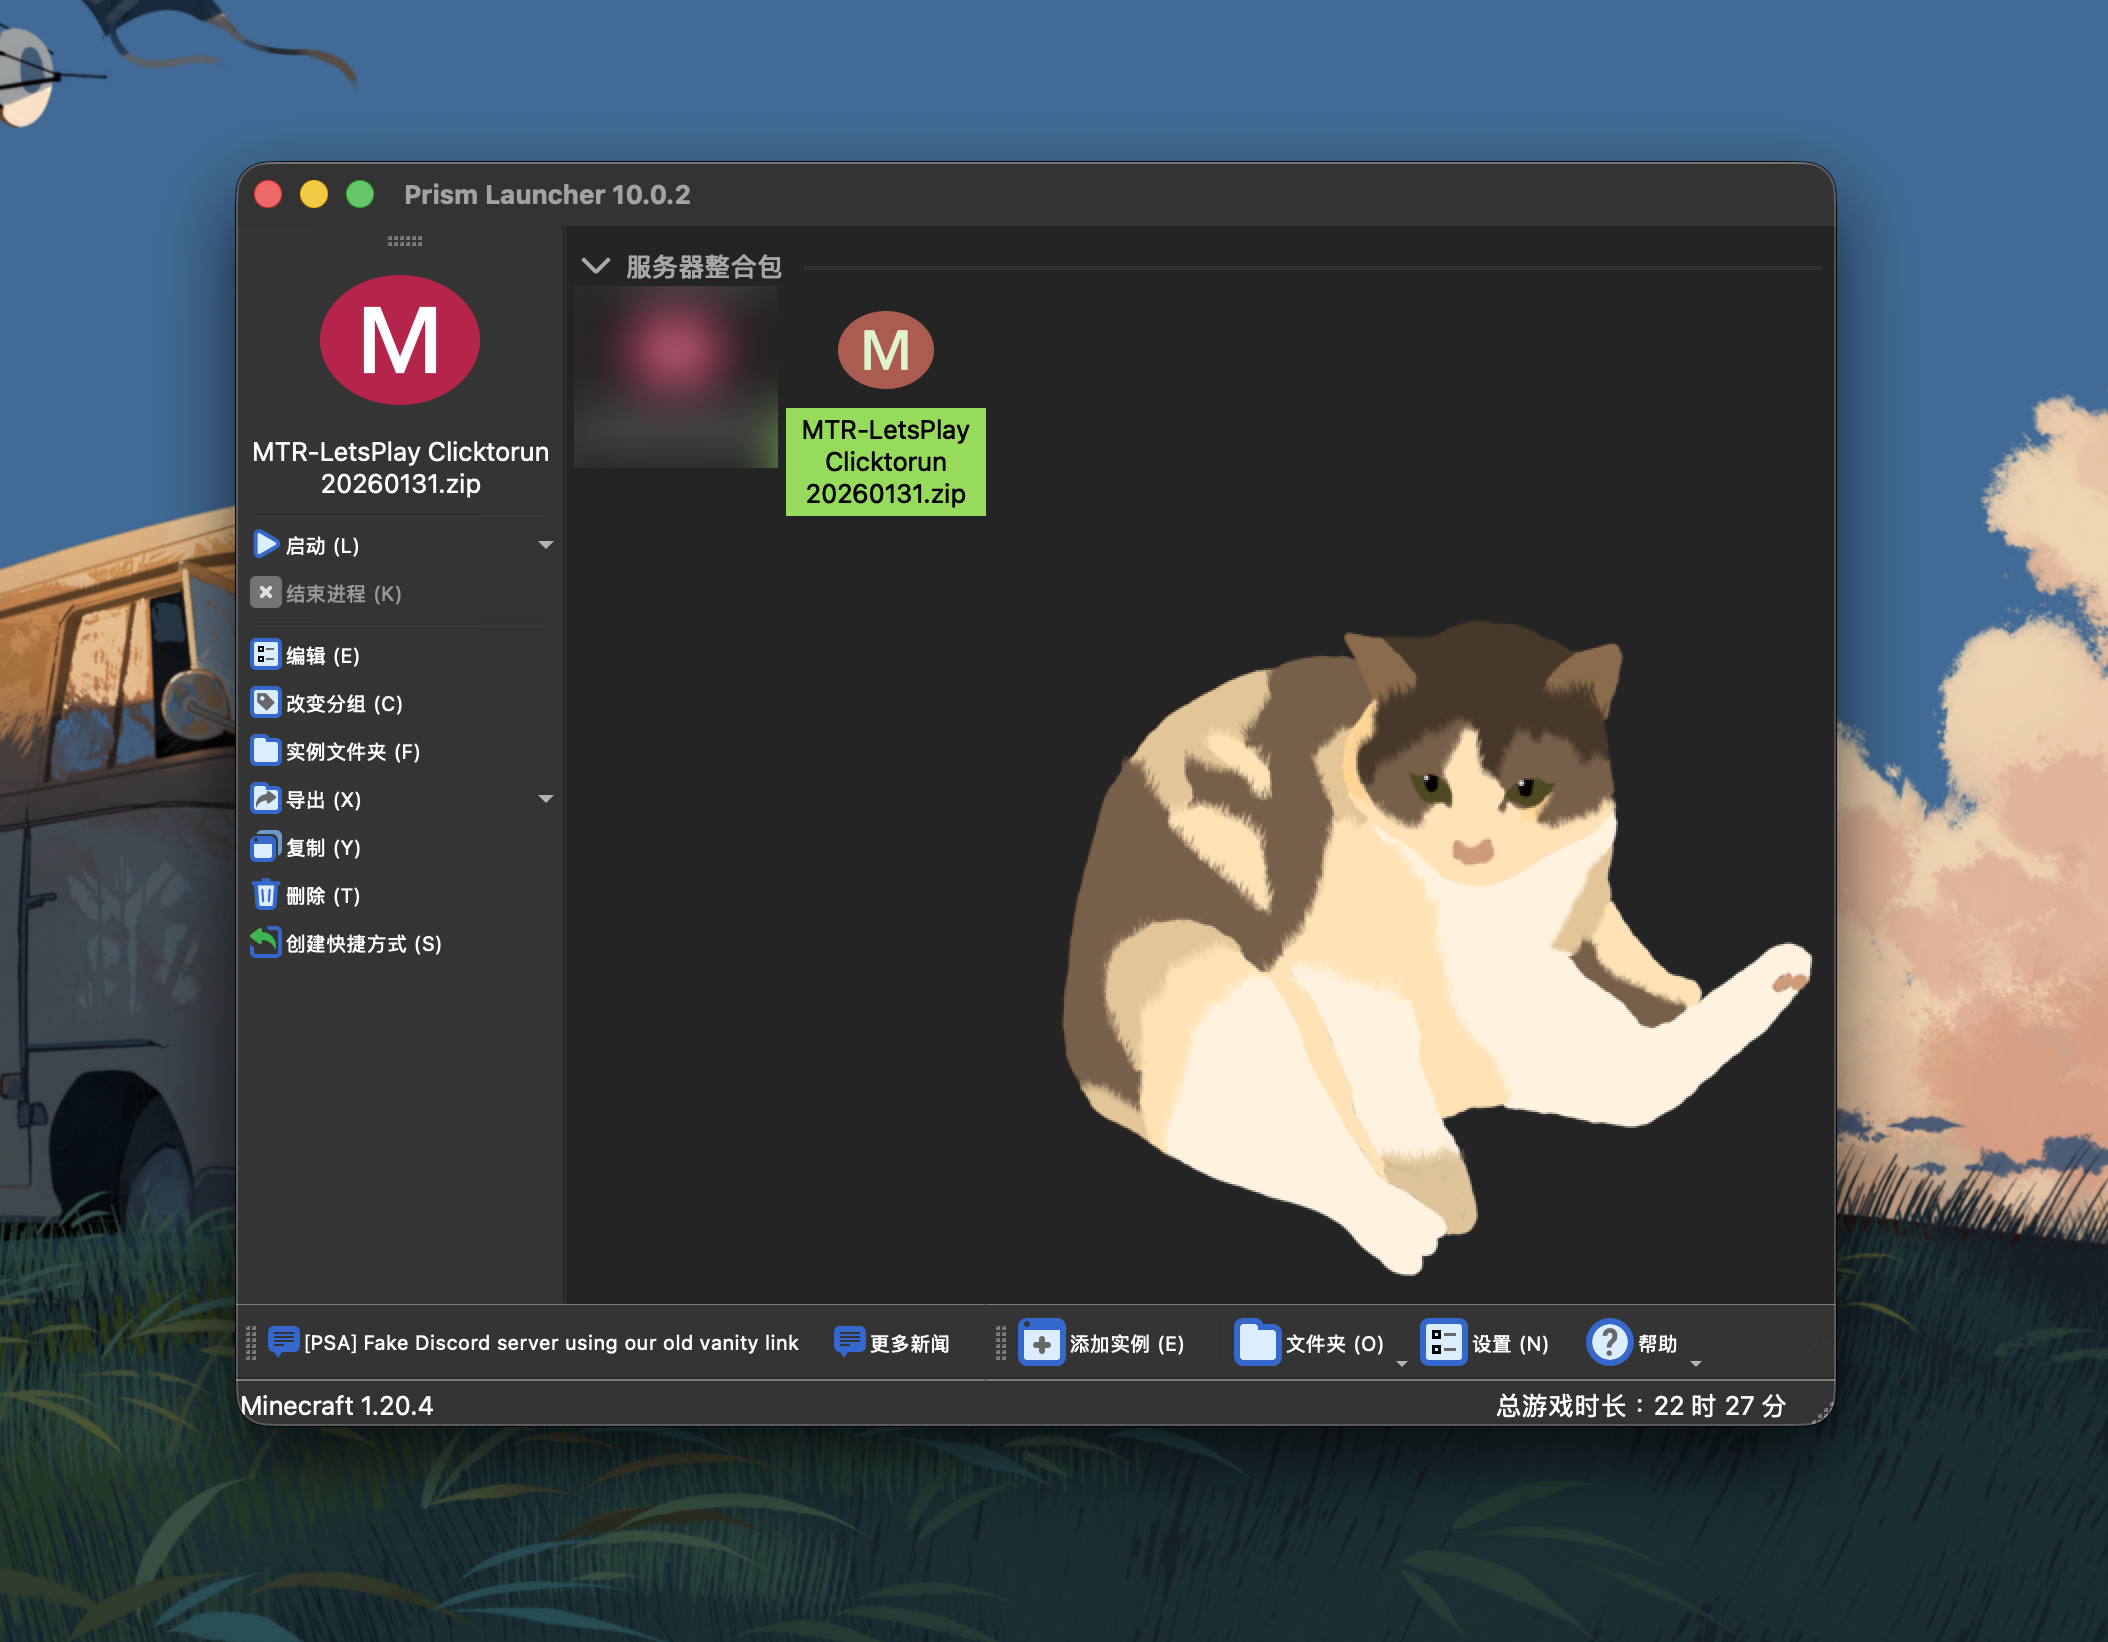2108x1642 pixels.
Task: Open the PSA Fake Discord news link
Action: coord(550,1343)
